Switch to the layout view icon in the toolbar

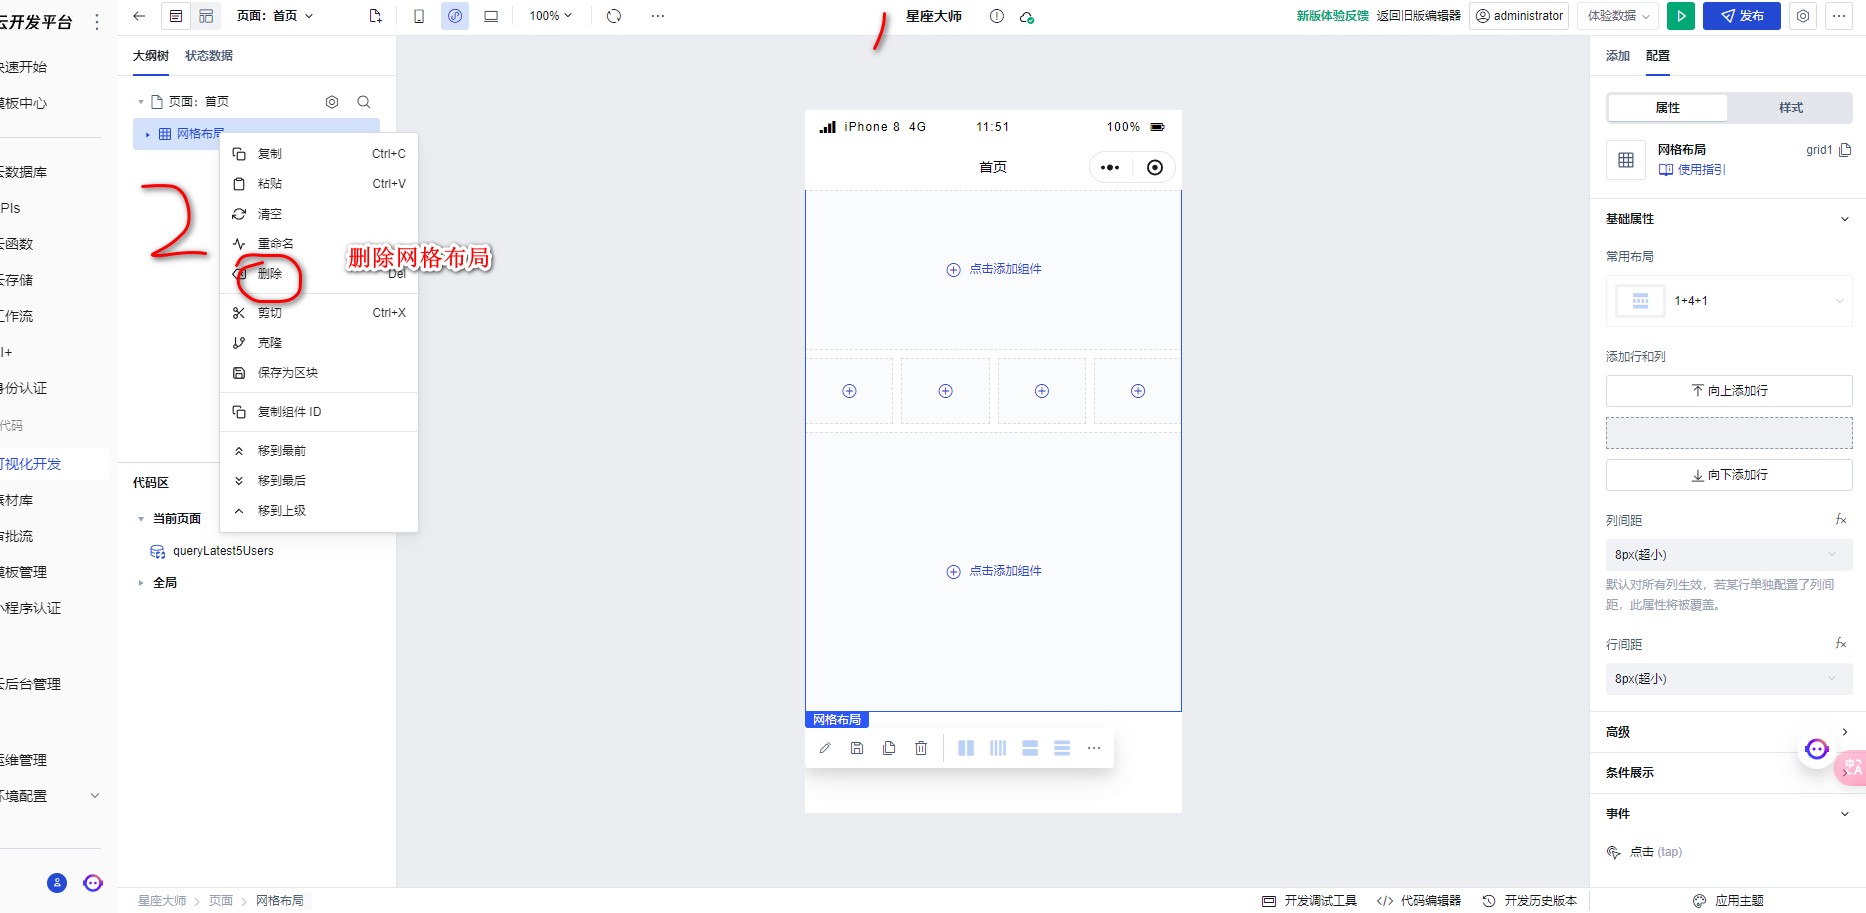[206, 16]
